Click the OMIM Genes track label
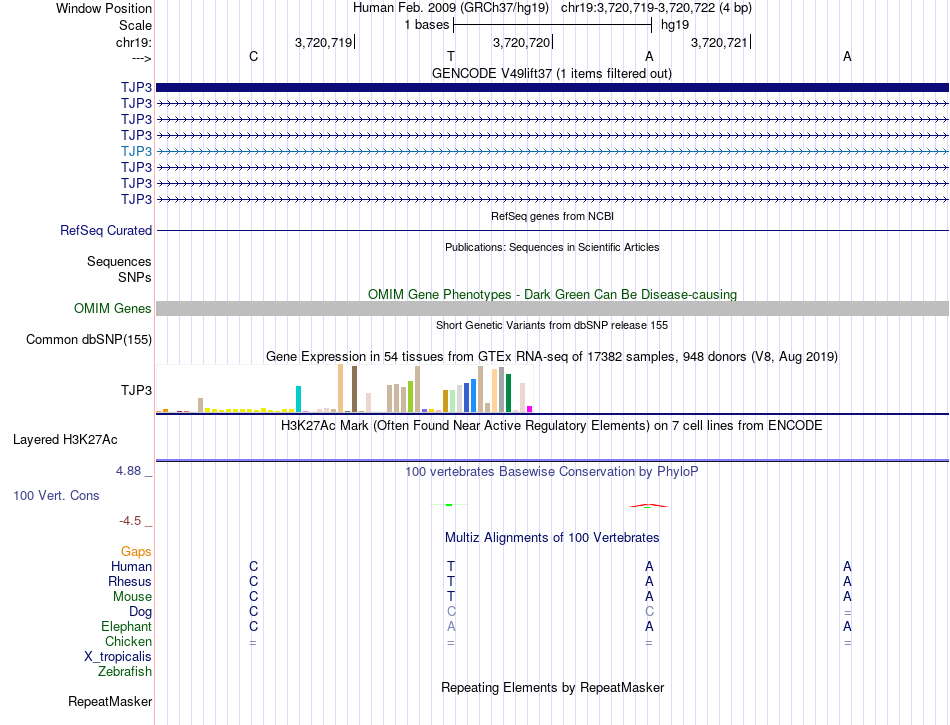 [x=113, y=309]
